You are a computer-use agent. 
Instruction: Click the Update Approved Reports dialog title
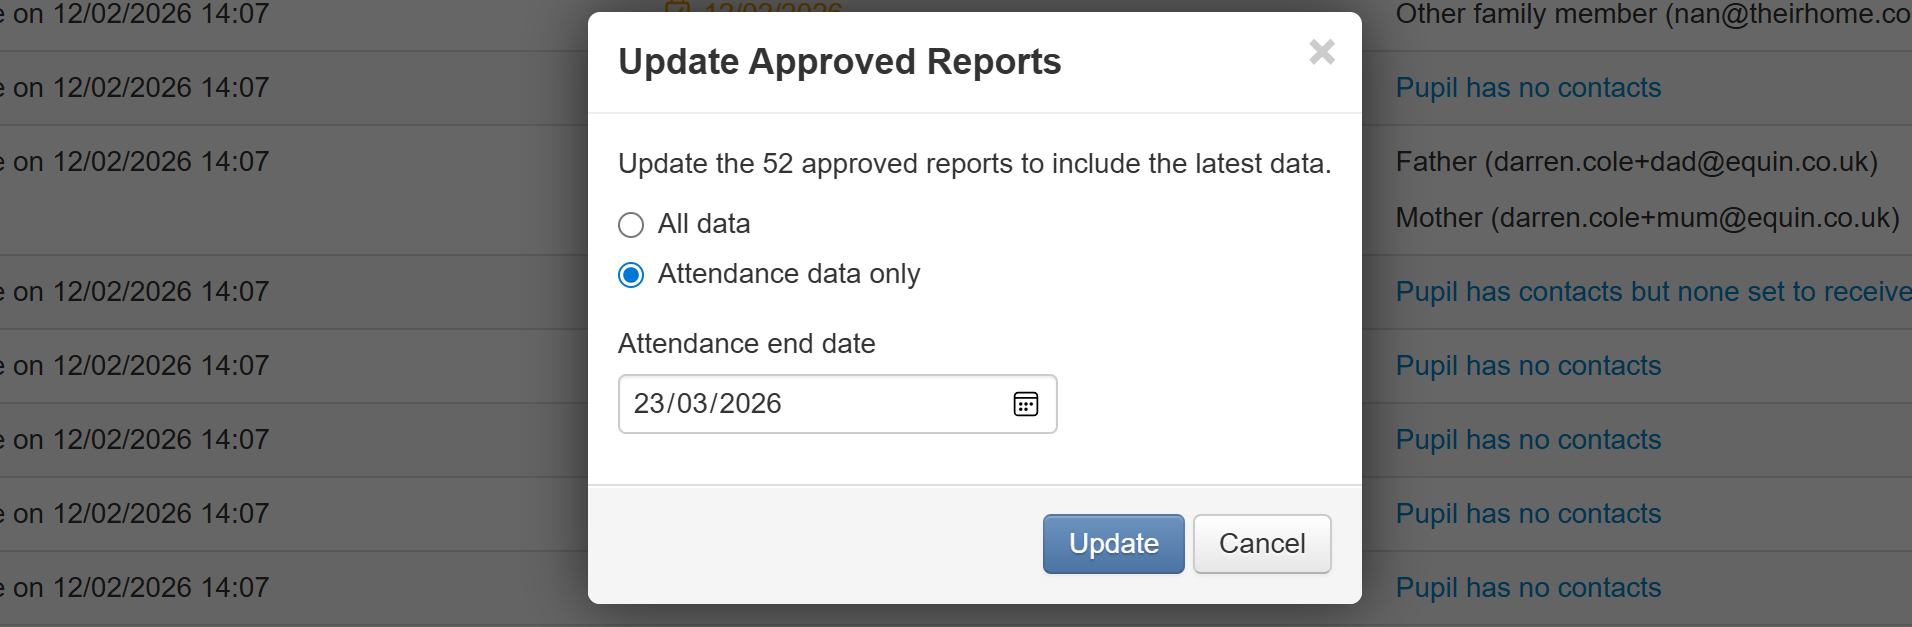pos(839,62)
